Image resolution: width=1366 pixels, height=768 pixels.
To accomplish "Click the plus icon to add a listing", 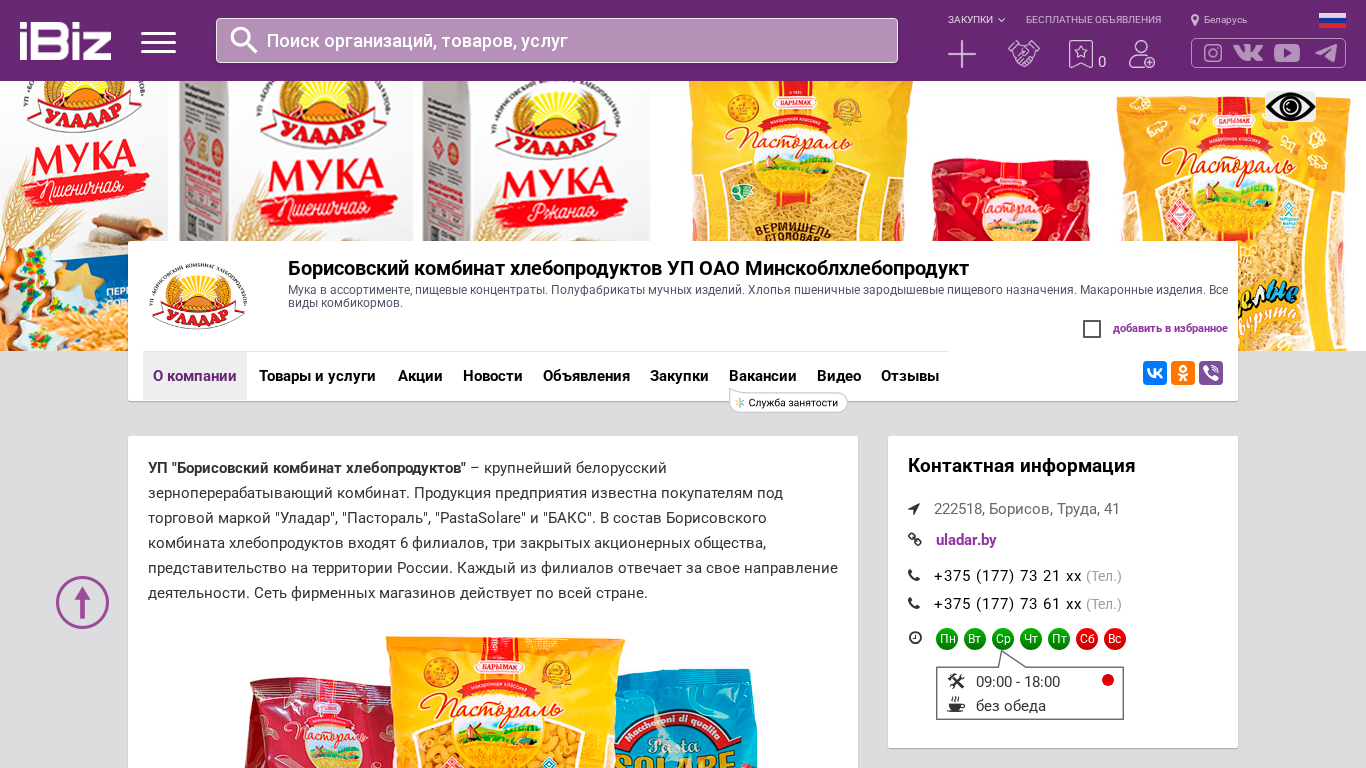I will [962, 54].
